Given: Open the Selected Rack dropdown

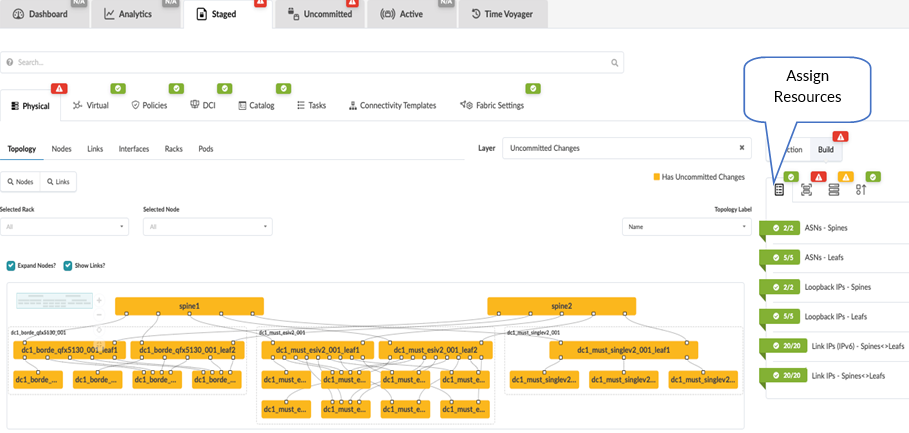Looking at the screenshot, I should pyautogui.click(x=64, y=227).
